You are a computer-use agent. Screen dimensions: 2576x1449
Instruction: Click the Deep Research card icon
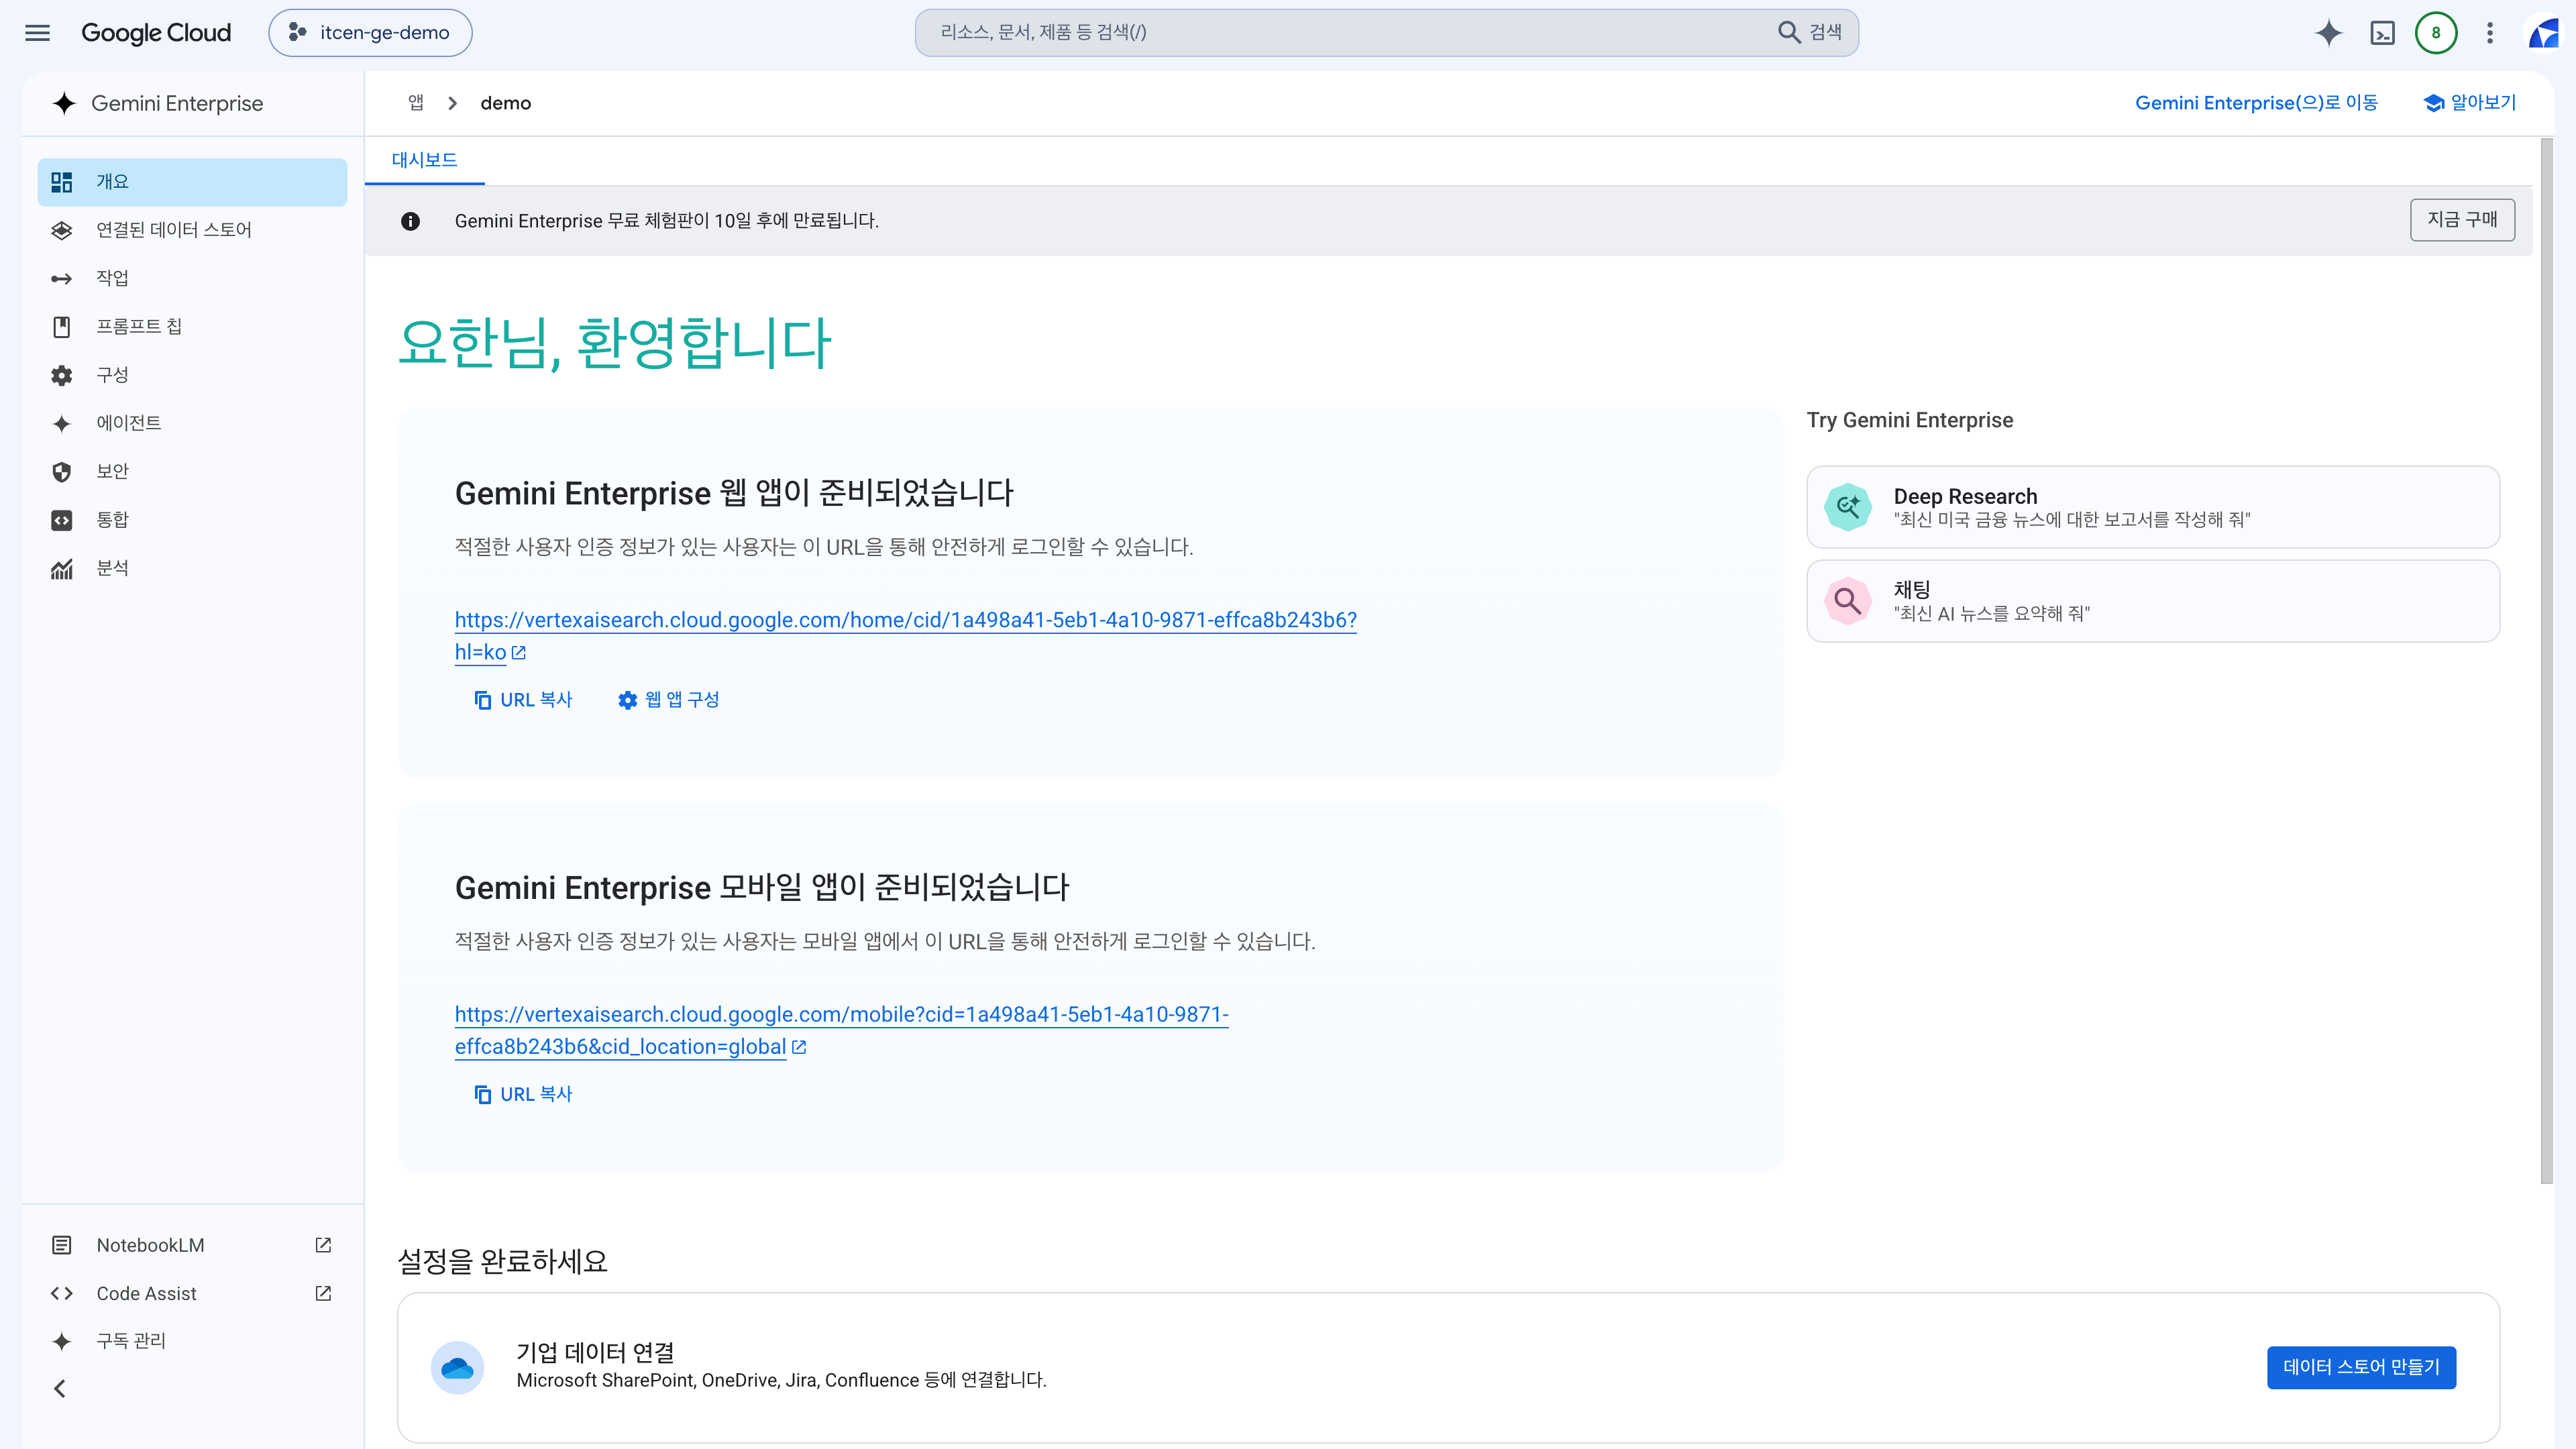(x=1848, y=507)
